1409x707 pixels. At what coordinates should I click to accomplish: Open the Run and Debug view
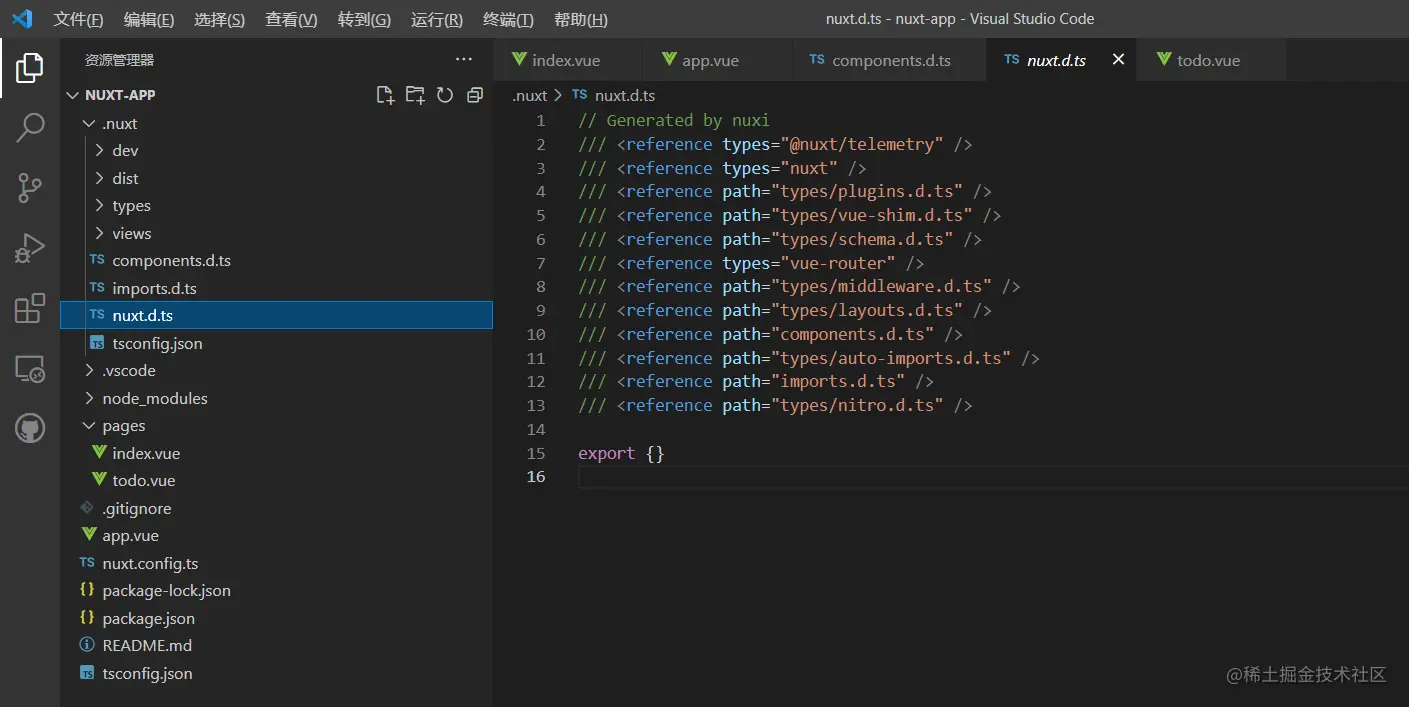pyautogui.click(x=30, y=248)
